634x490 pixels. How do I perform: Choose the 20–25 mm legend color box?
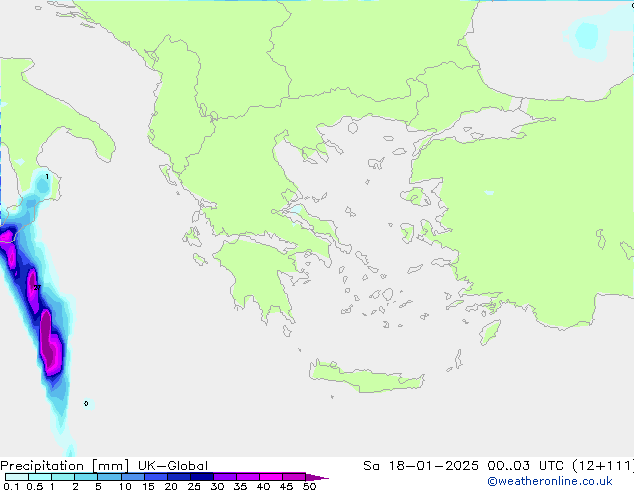[179, 477]
